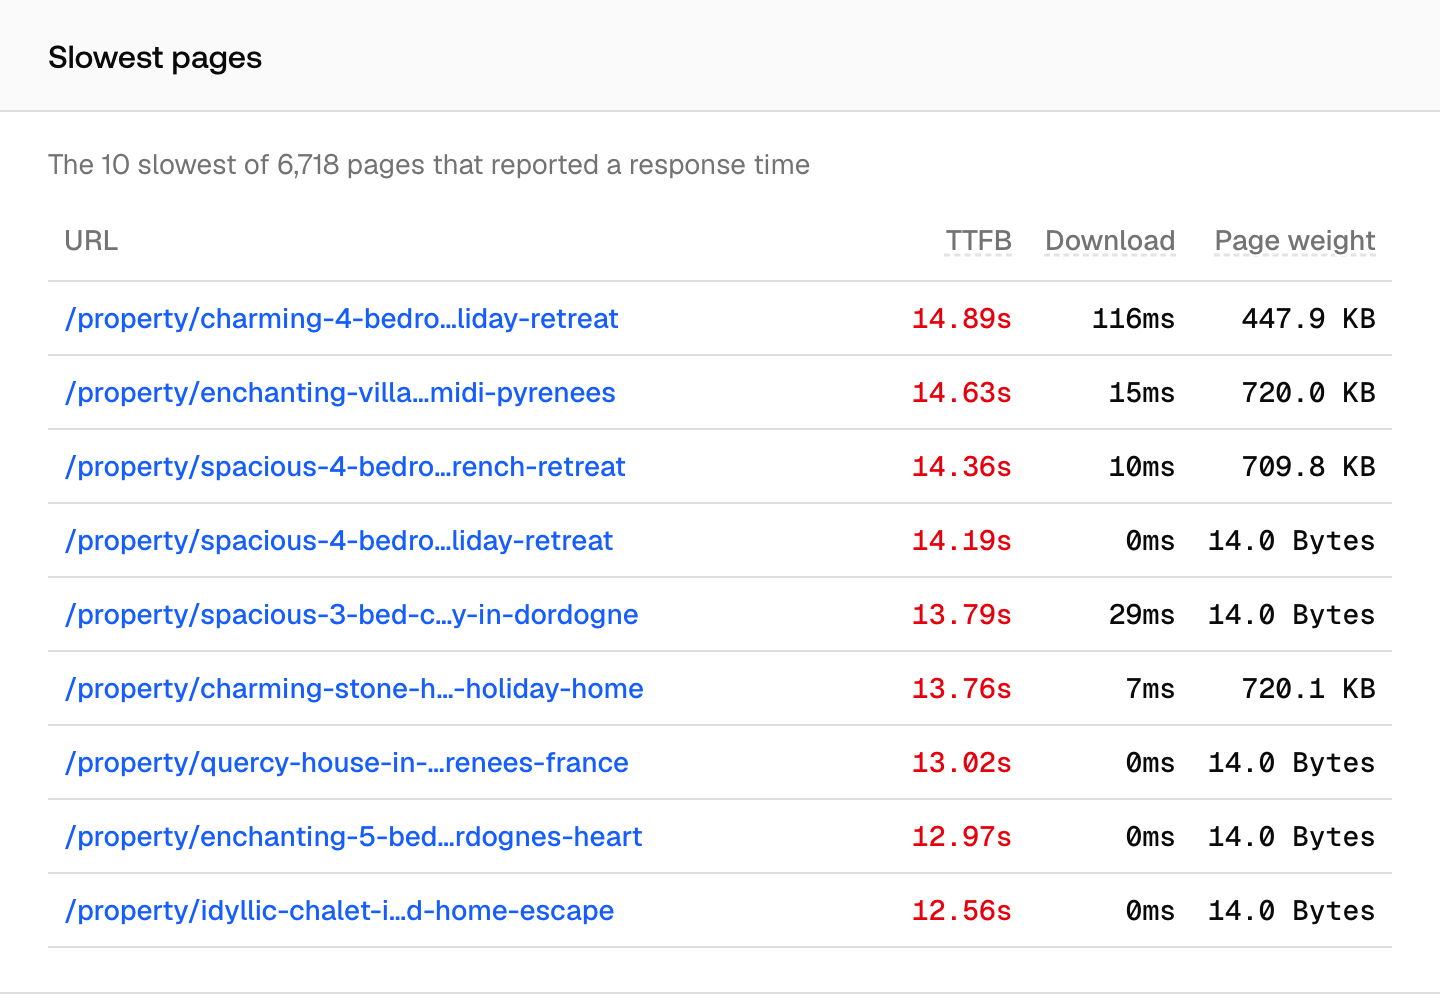Click the 447.9 KB page weight
This screenshot has height=994, width=1440.
click(x=1308, y=318)
